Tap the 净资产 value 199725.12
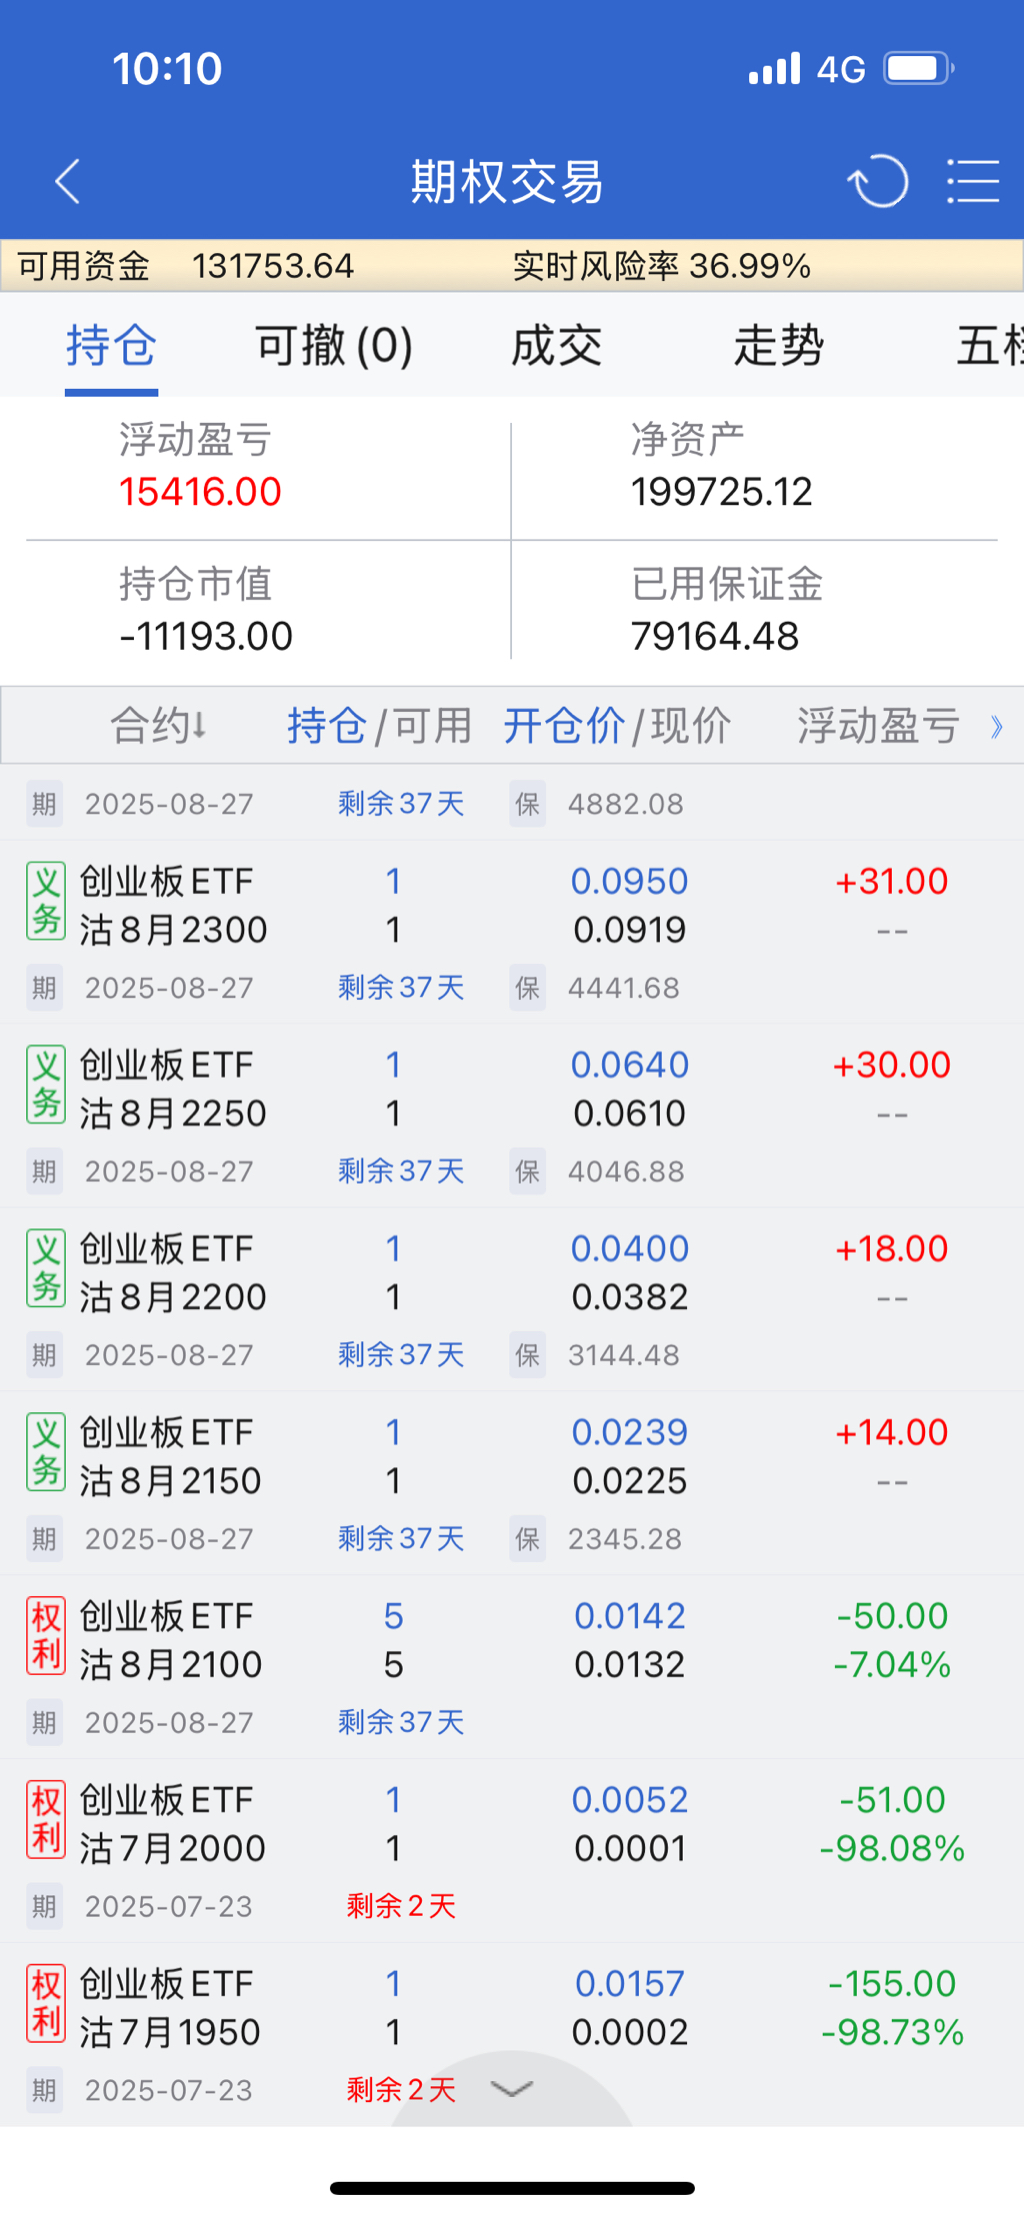Image resolution: width=1024 pixels, height=2217 pixels. tap(721, 492)
